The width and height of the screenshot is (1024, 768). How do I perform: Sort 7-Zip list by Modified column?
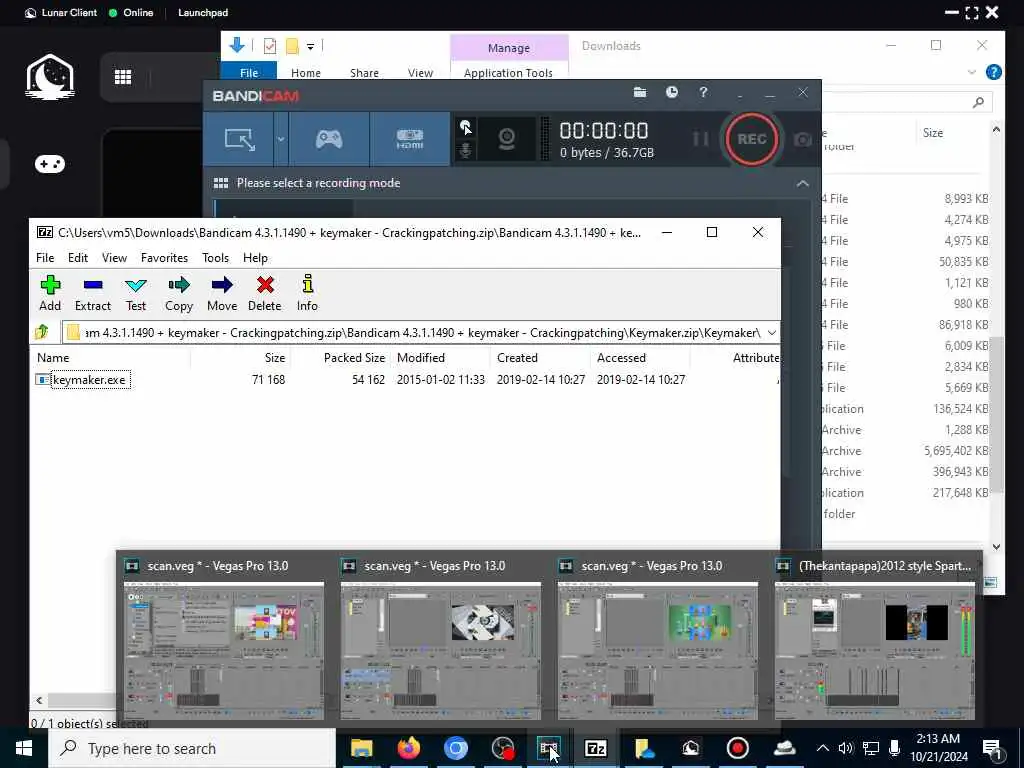tap(421, 358)
